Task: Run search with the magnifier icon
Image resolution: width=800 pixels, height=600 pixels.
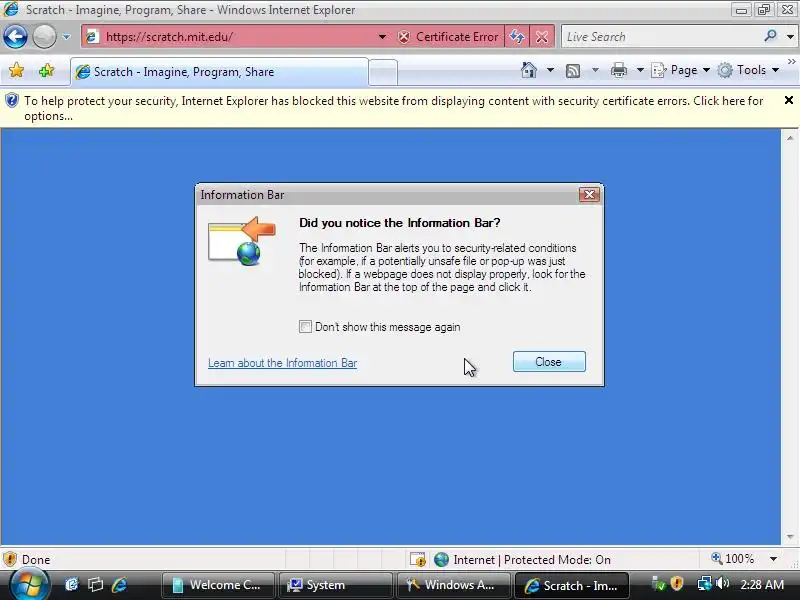Action: tap(770, 36)
